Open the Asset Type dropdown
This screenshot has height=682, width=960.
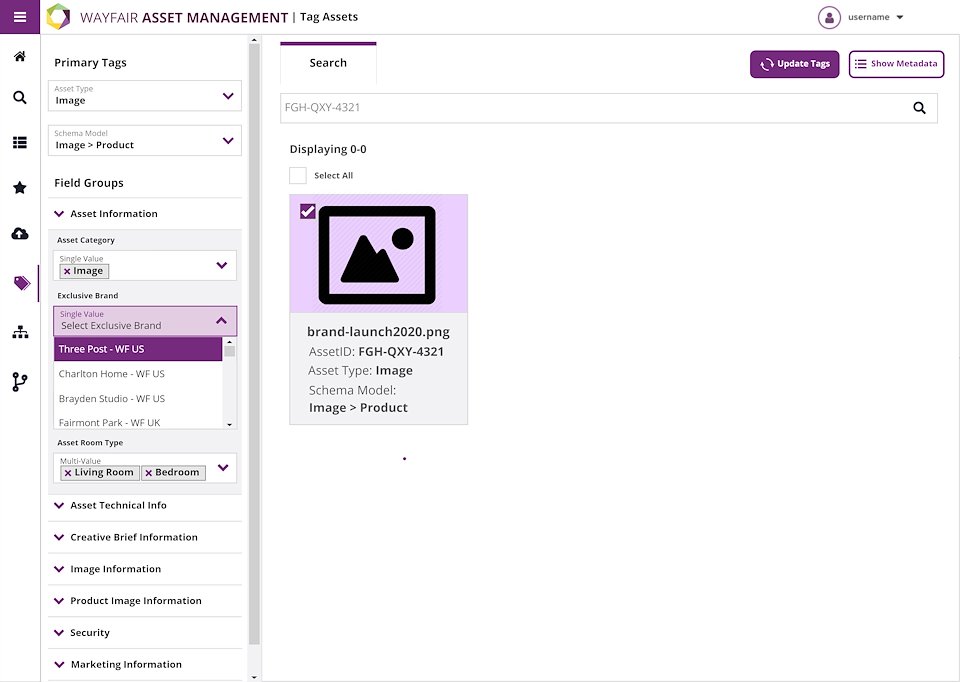(145, 95)
